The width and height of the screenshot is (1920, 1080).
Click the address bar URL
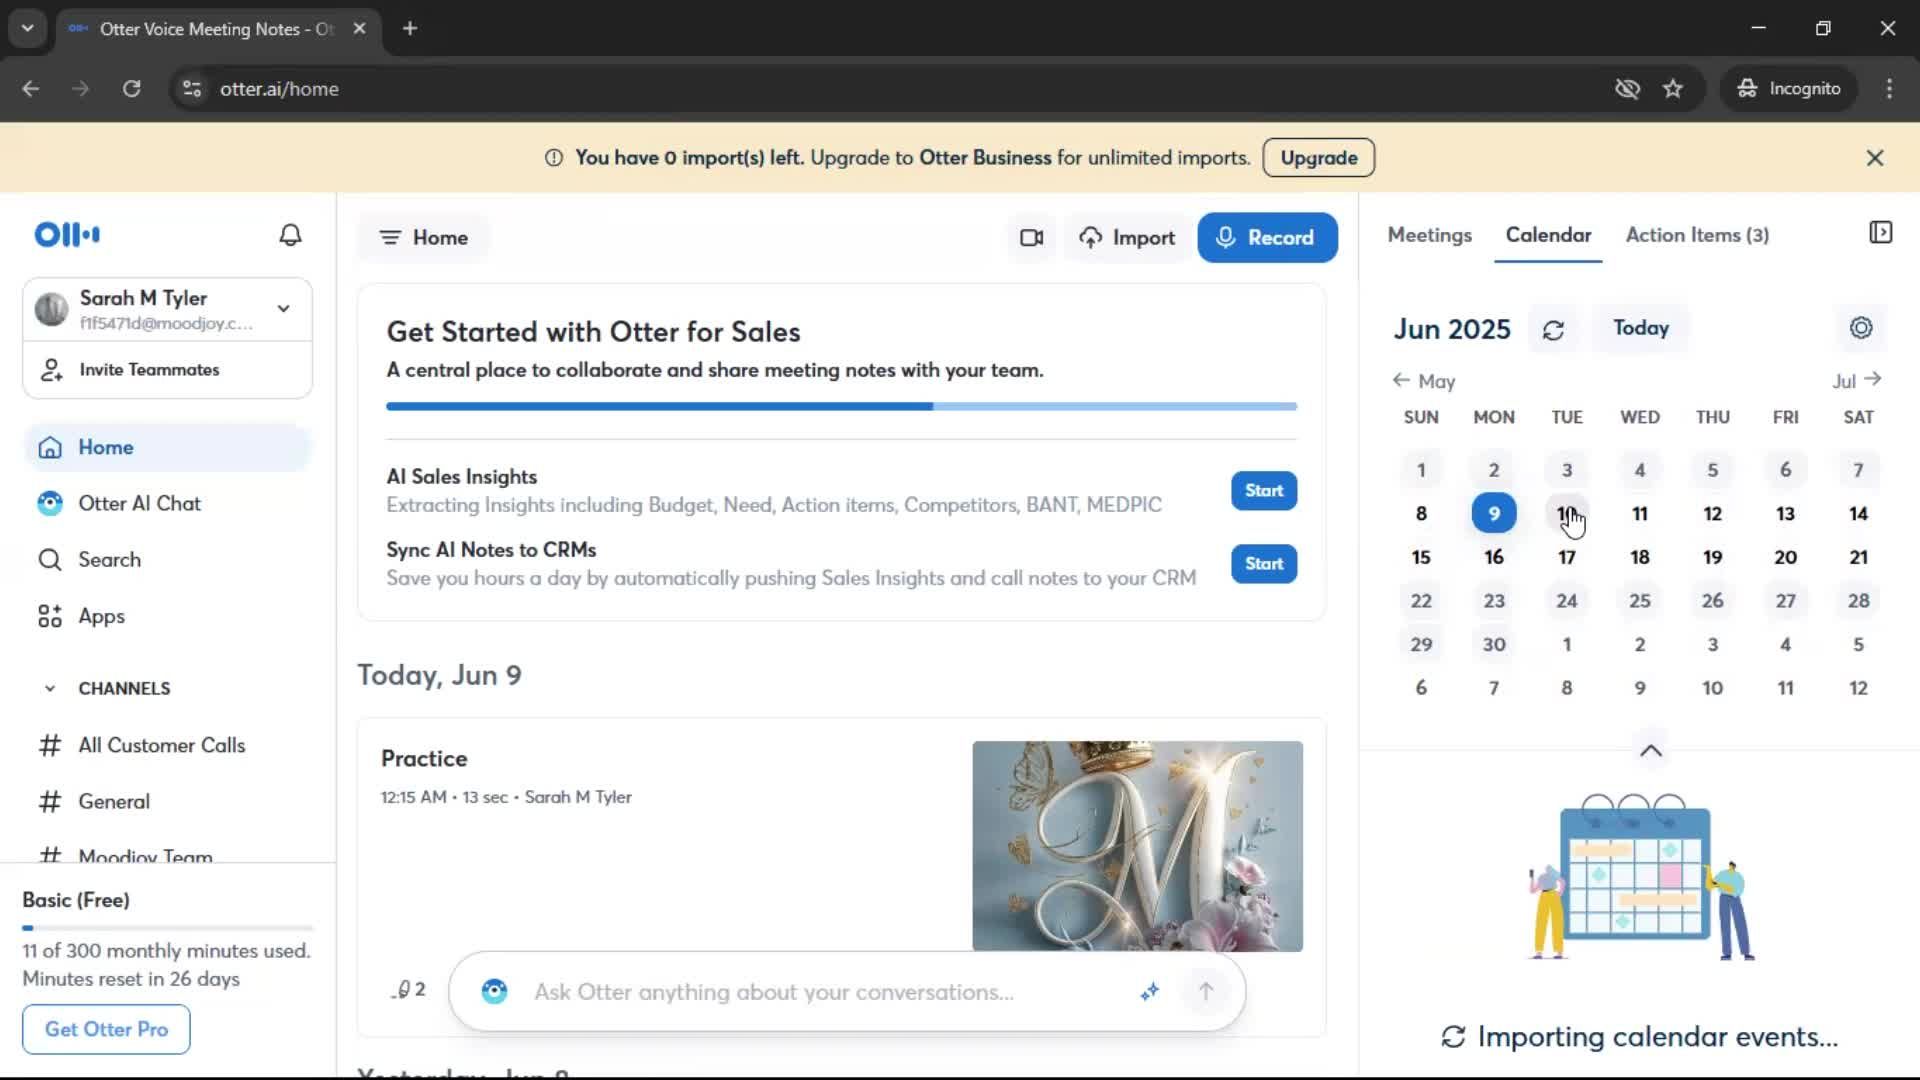coord(279,89)
